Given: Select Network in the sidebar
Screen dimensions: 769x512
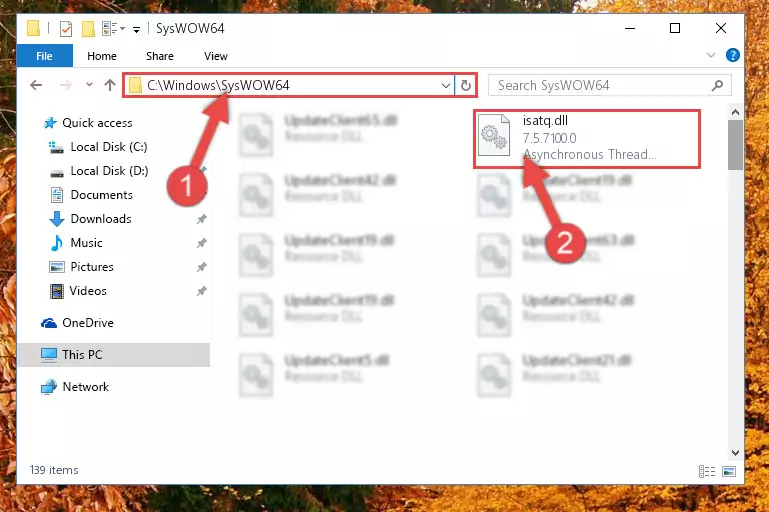Looking at the screenshot, I should tap(75, 387).
